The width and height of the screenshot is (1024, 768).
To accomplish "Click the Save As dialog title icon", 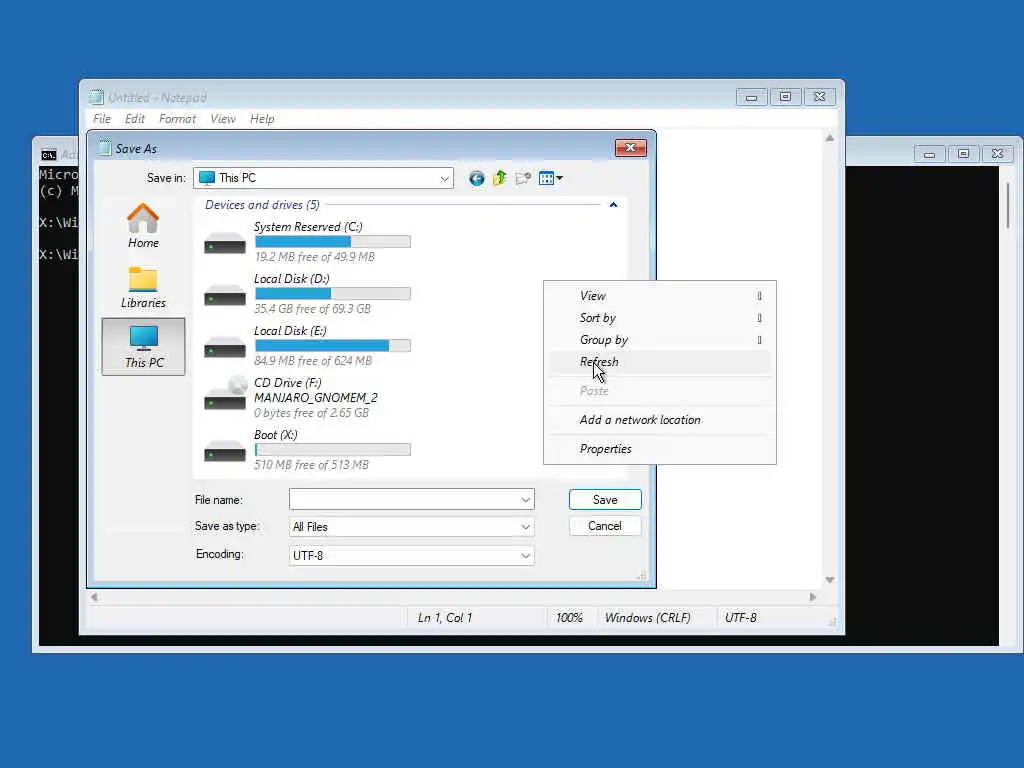I will [104, 148].
